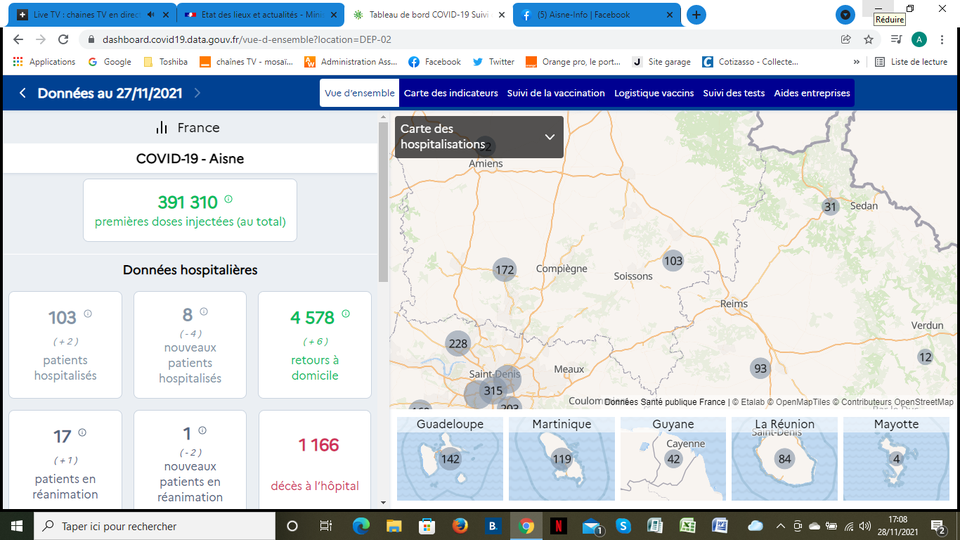The width and height of the screenshot is (960, 540).
Task: Open a new browser tab
Action: [696, 15]
